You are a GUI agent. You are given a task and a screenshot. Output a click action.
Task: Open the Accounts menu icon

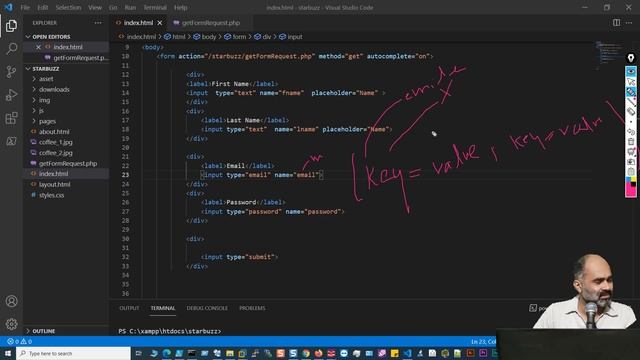click(x=11, y=301)
